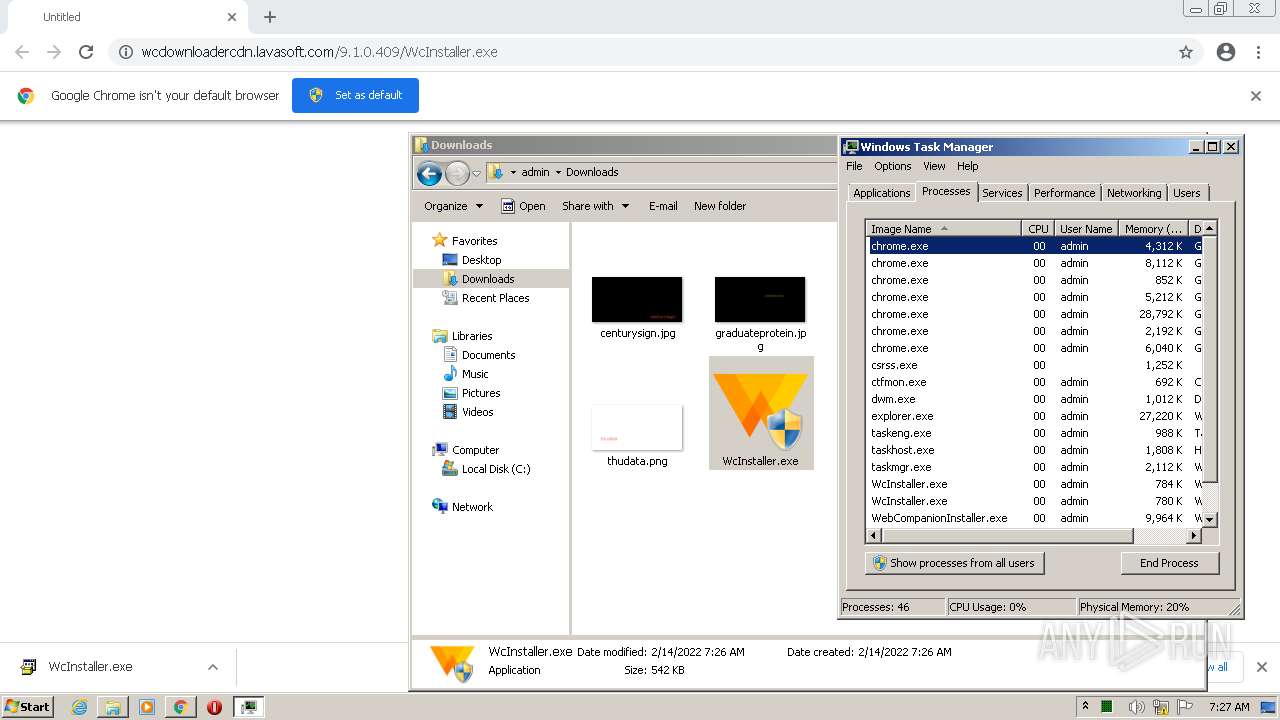Select the explorer.exe process row

(1033, 416)
